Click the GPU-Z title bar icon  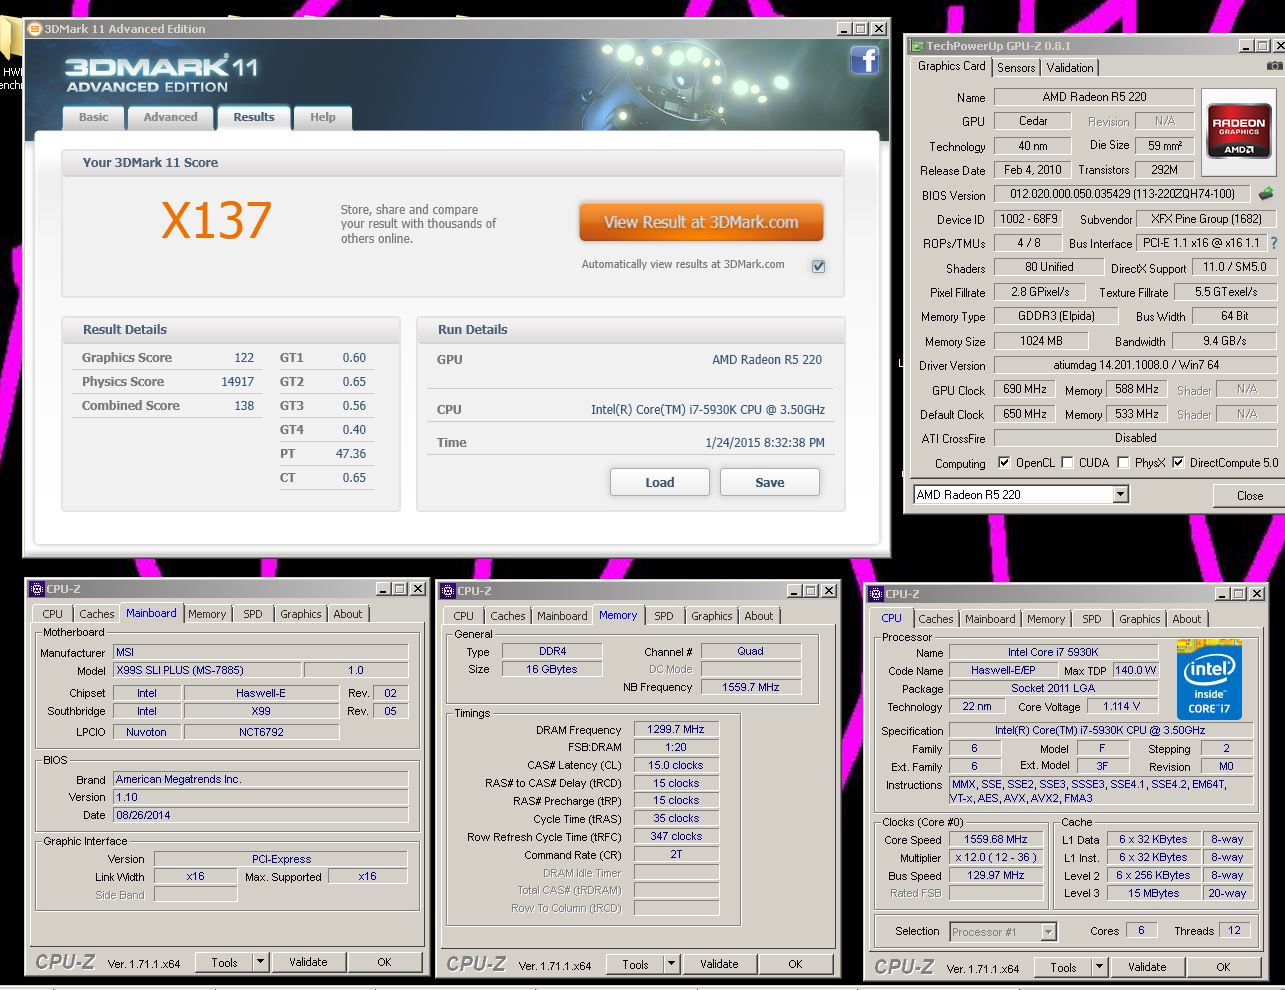tap(916, 46)
